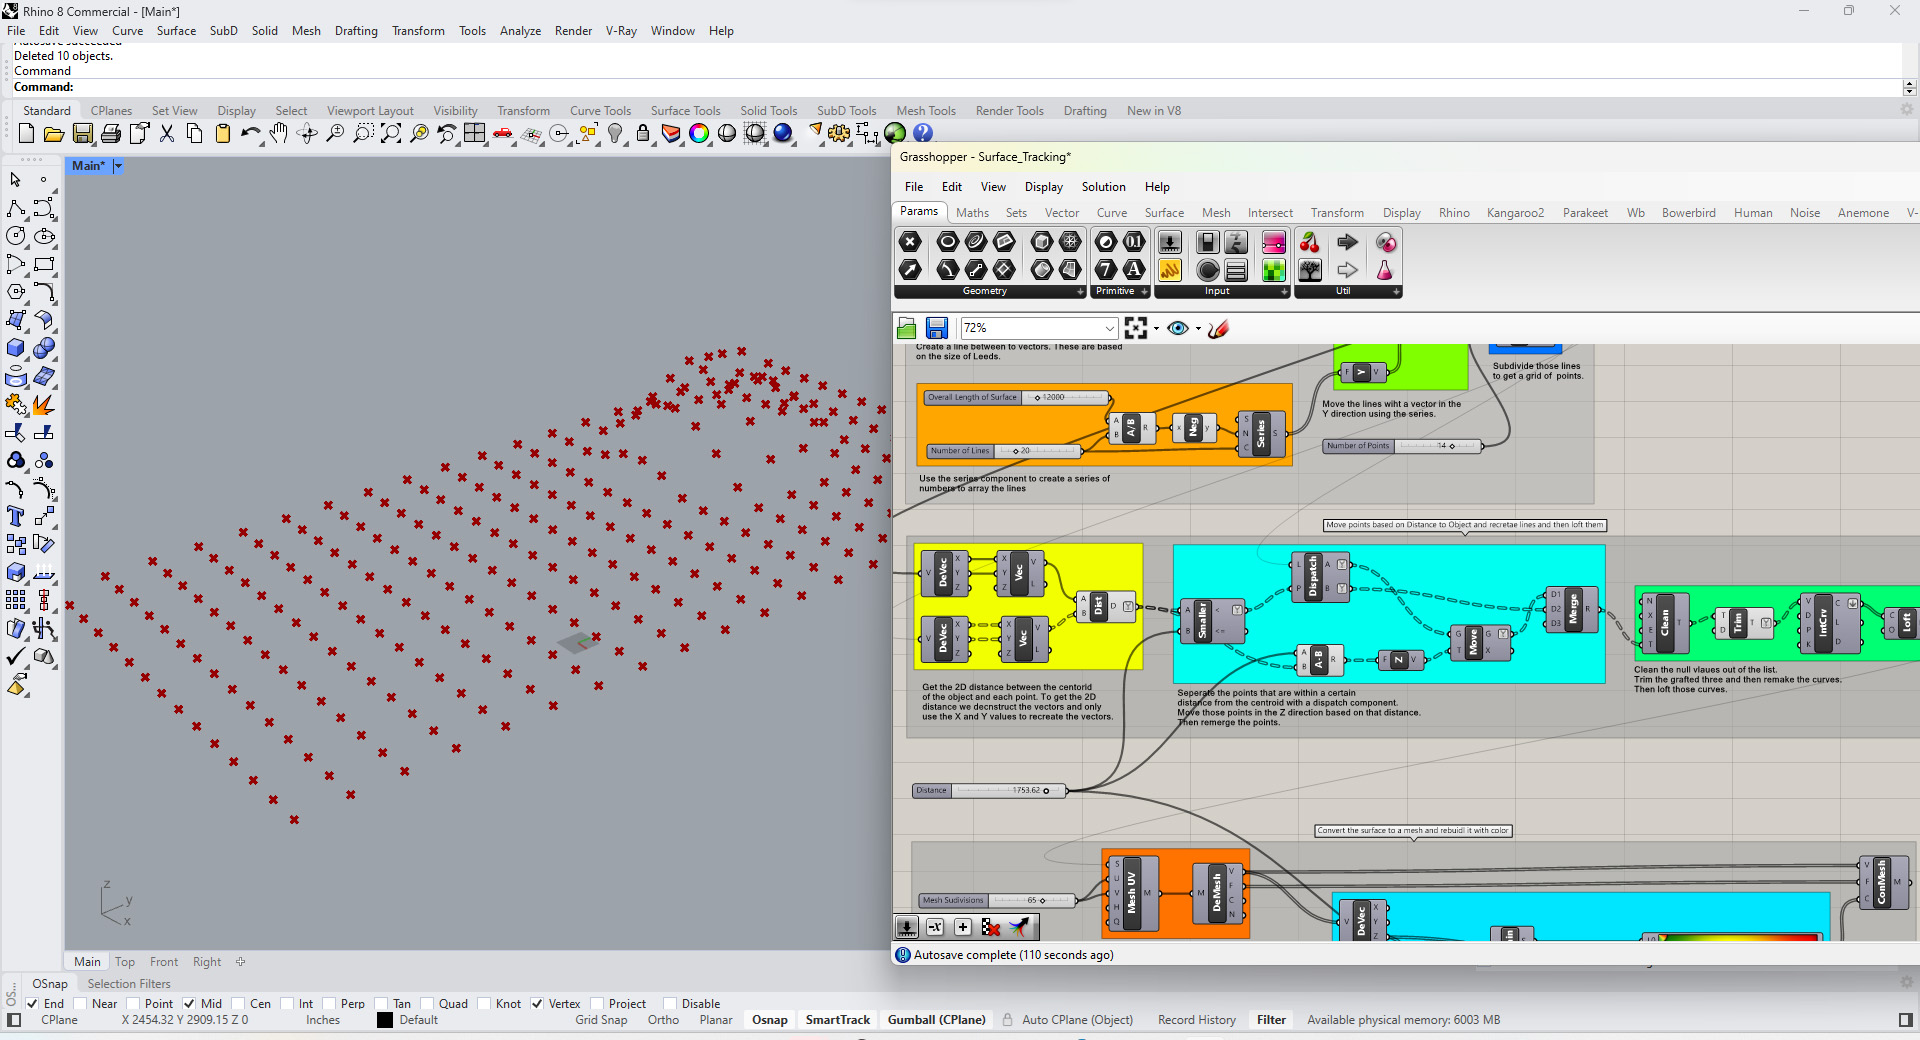Pick the Boolean Toggle component icon
Screen dimensions: 1920x1040
point(1207,242)
